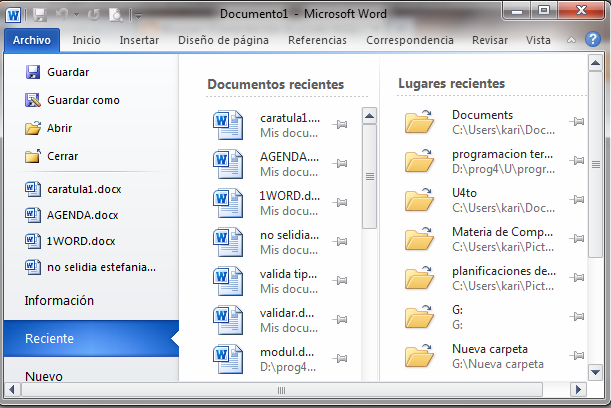This screenshot has height=408, width=611.
Task: Pin programacion ter folder to recent places
Action: (577, 161)
